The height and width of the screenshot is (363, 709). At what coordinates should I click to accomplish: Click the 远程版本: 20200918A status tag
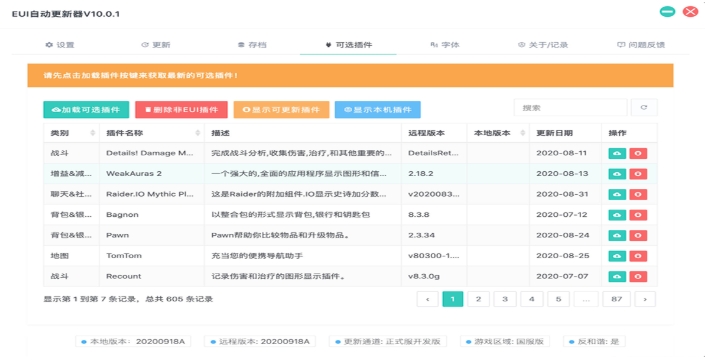[x=260, y=341]
